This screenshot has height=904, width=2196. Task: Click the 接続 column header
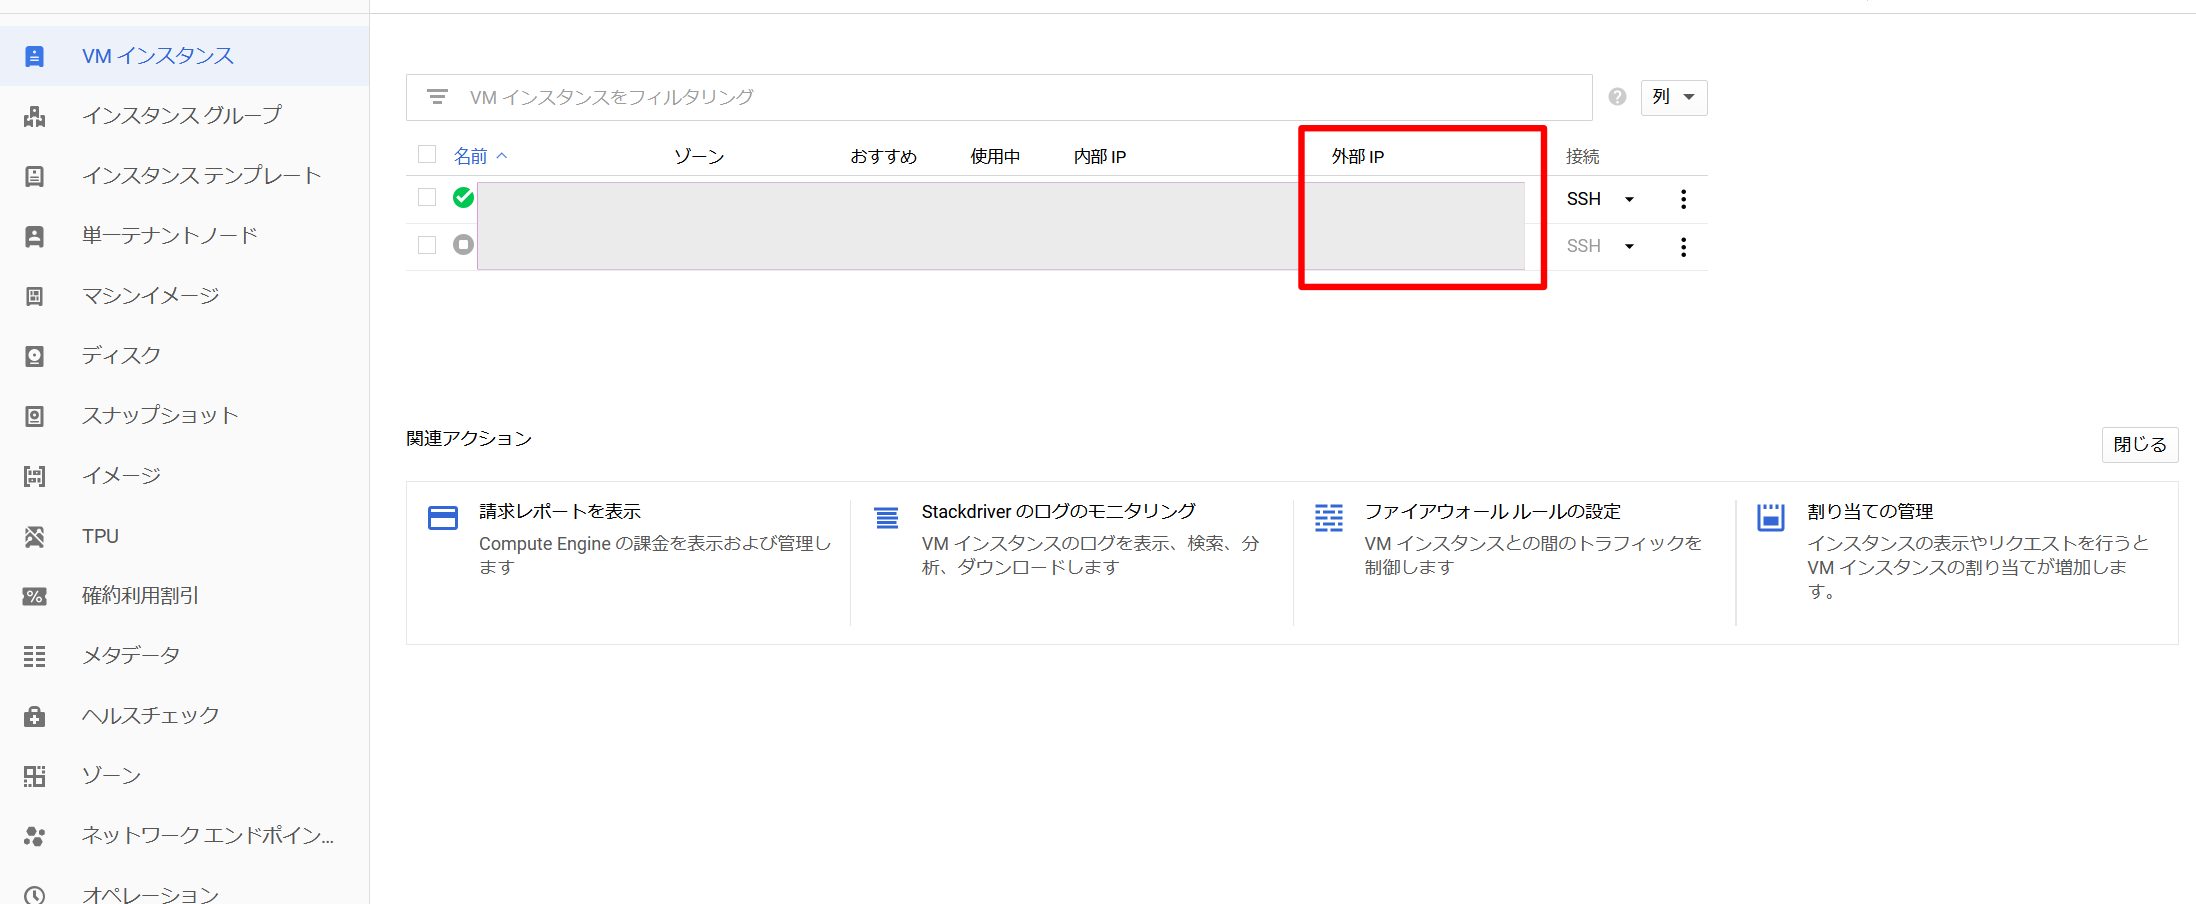click(1583, 156)
